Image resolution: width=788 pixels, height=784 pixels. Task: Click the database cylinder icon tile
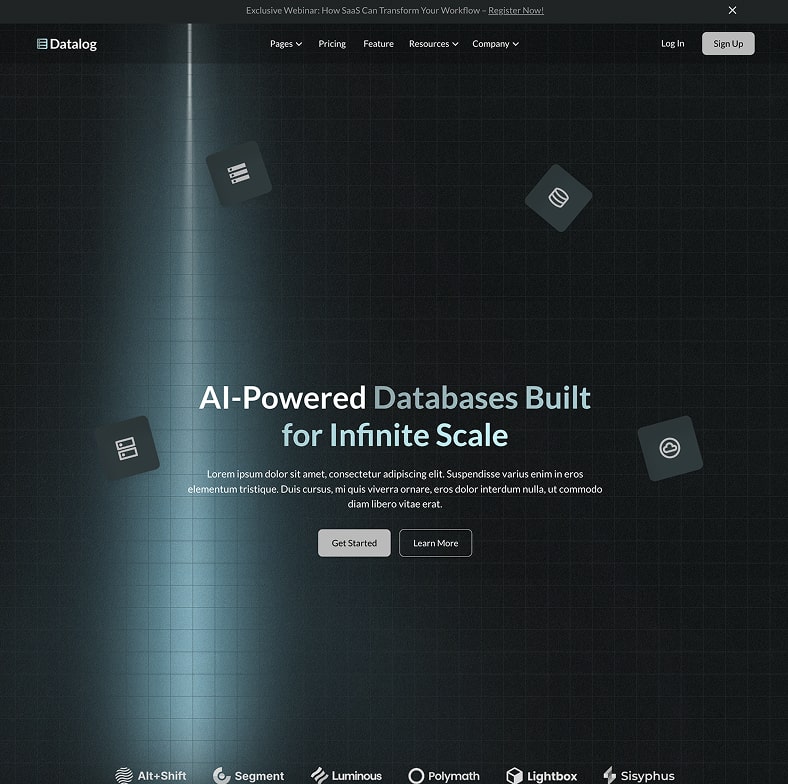(x=558, y=198)
